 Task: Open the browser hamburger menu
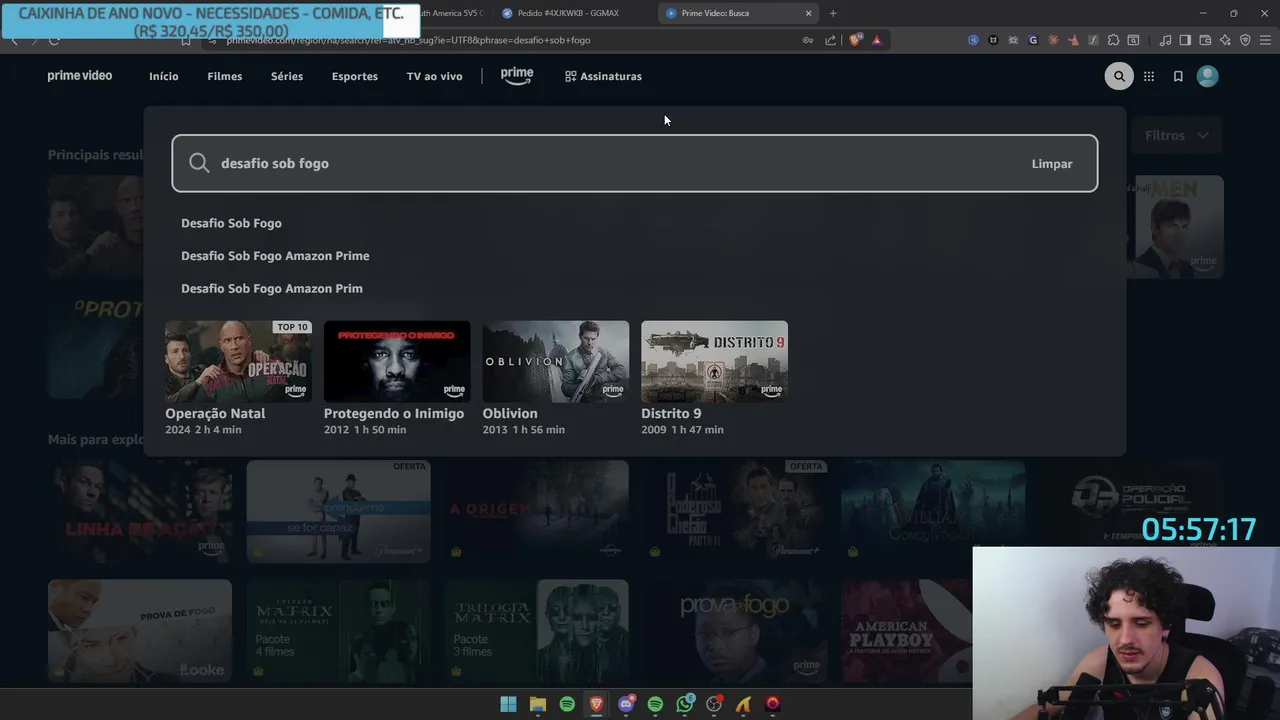(1265, 40)
